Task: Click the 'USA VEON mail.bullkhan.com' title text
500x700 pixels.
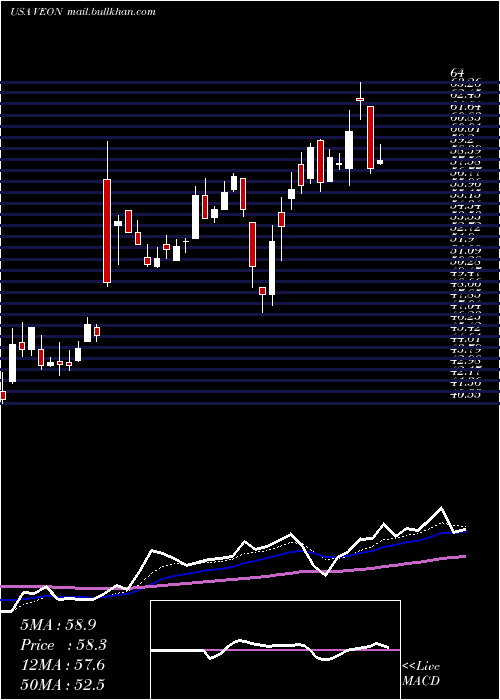Action: click(x=83, y=12)
